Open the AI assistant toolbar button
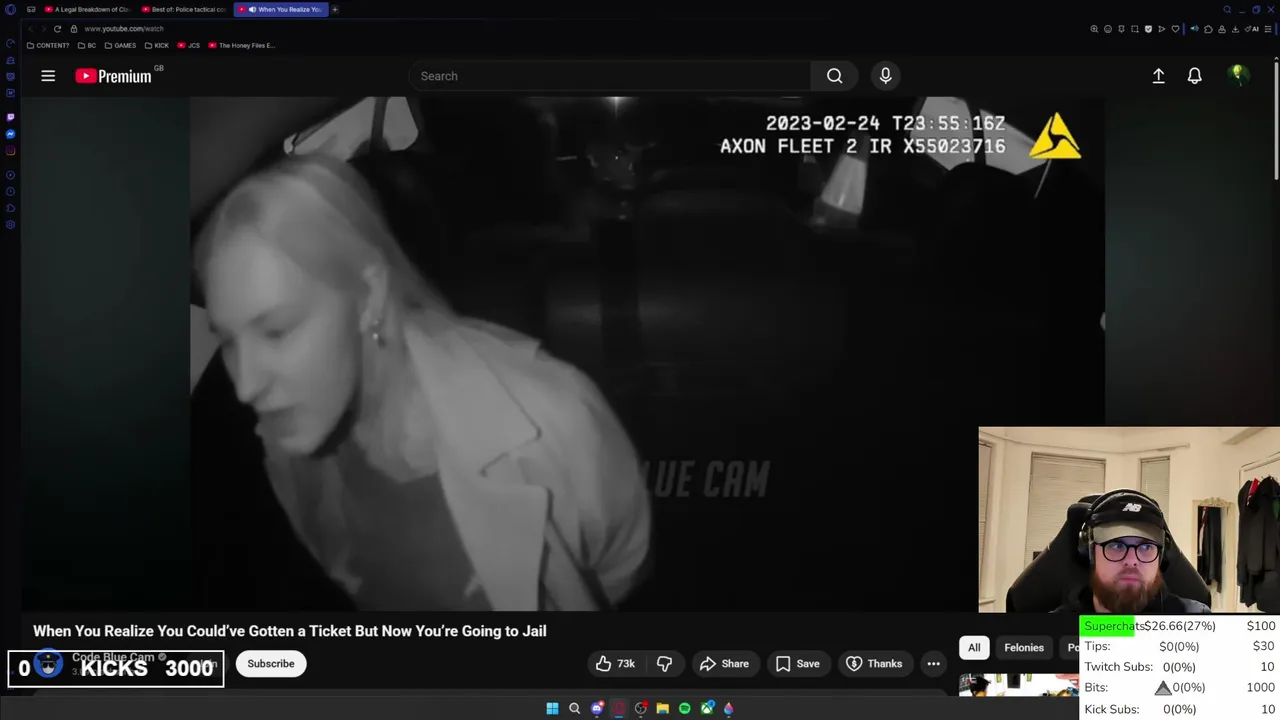1280x720 pixels. pos(1252,29)
